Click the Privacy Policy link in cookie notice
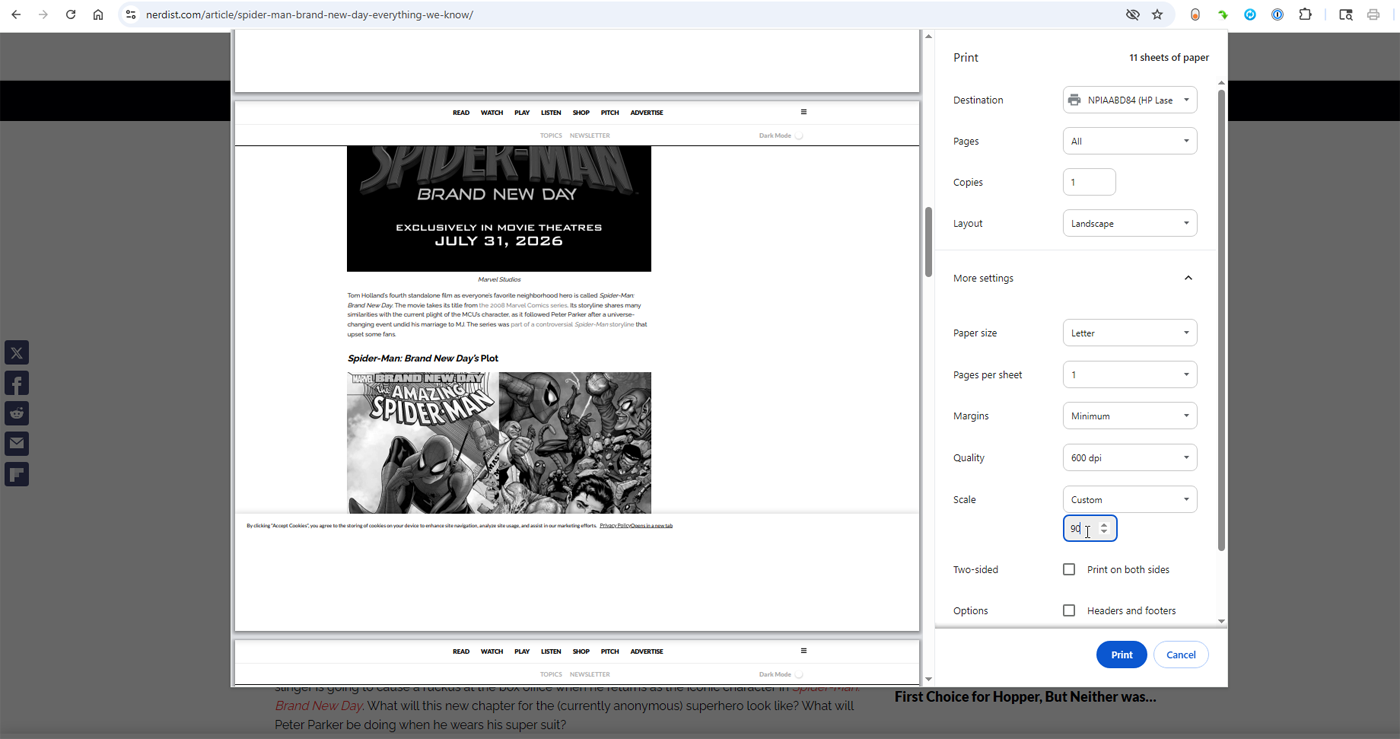The height and width of the screenshot is (739, 1400). (x=615, y=525)
